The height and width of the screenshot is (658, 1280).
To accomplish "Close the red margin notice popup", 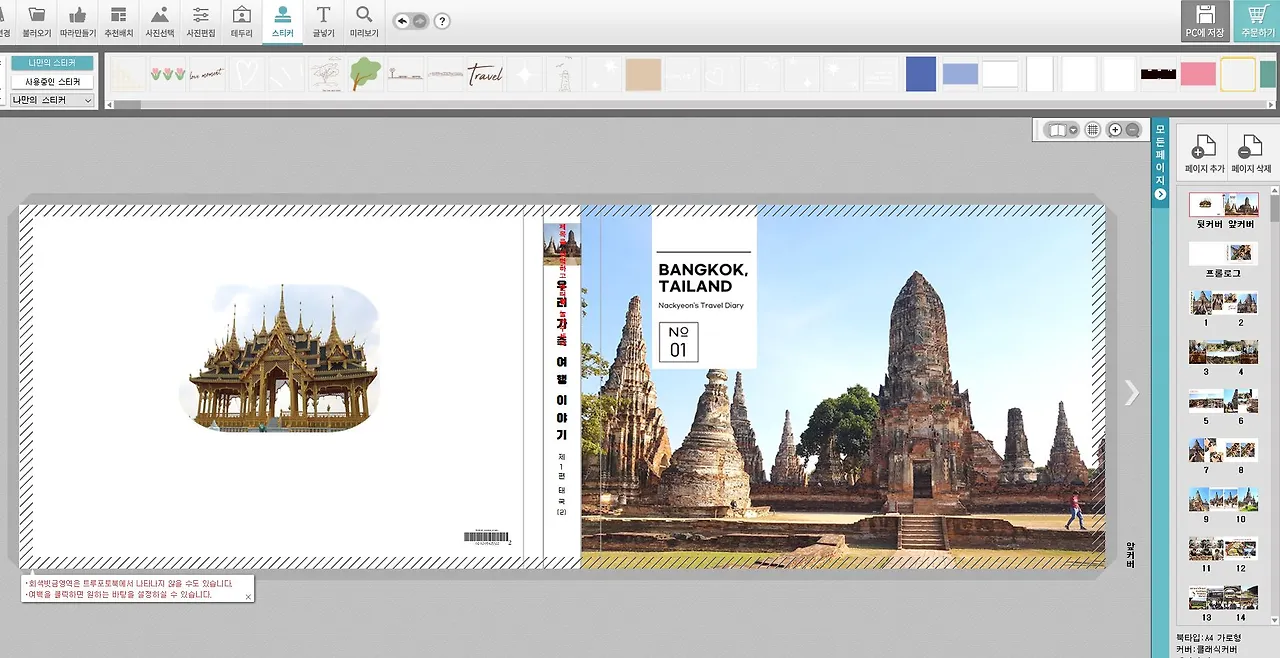I will click(x=248, y=597).
